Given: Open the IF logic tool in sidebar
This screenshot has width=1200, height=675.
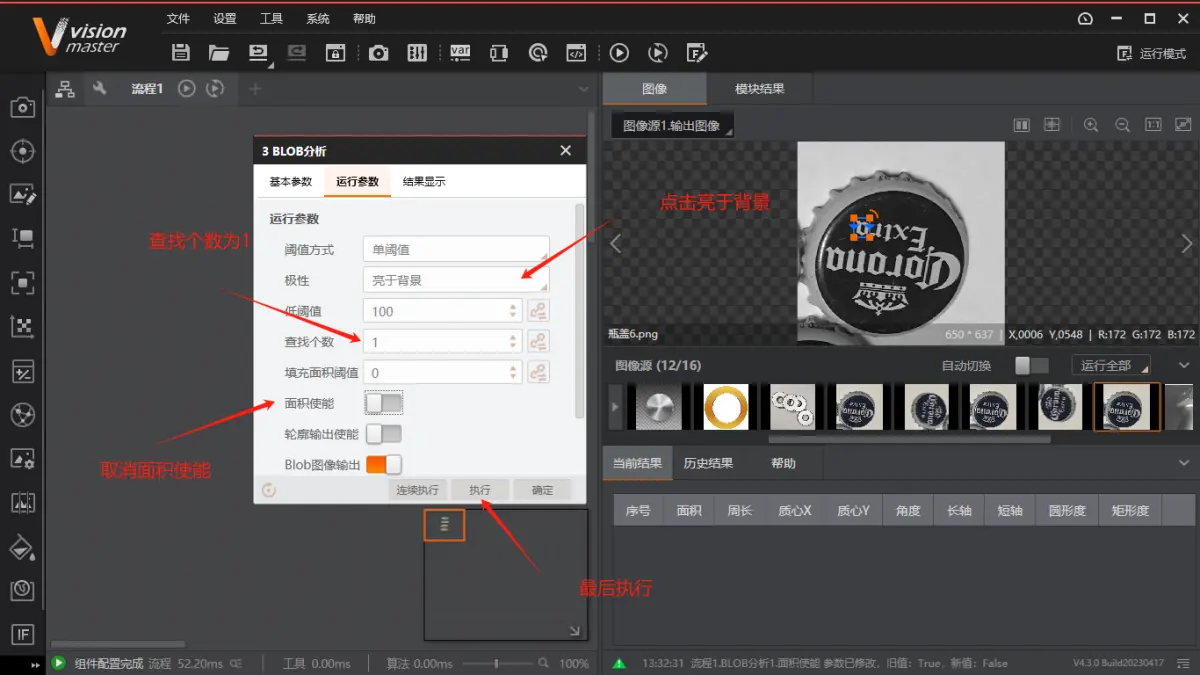Looking at the screenshot, I should click(22, 634).
